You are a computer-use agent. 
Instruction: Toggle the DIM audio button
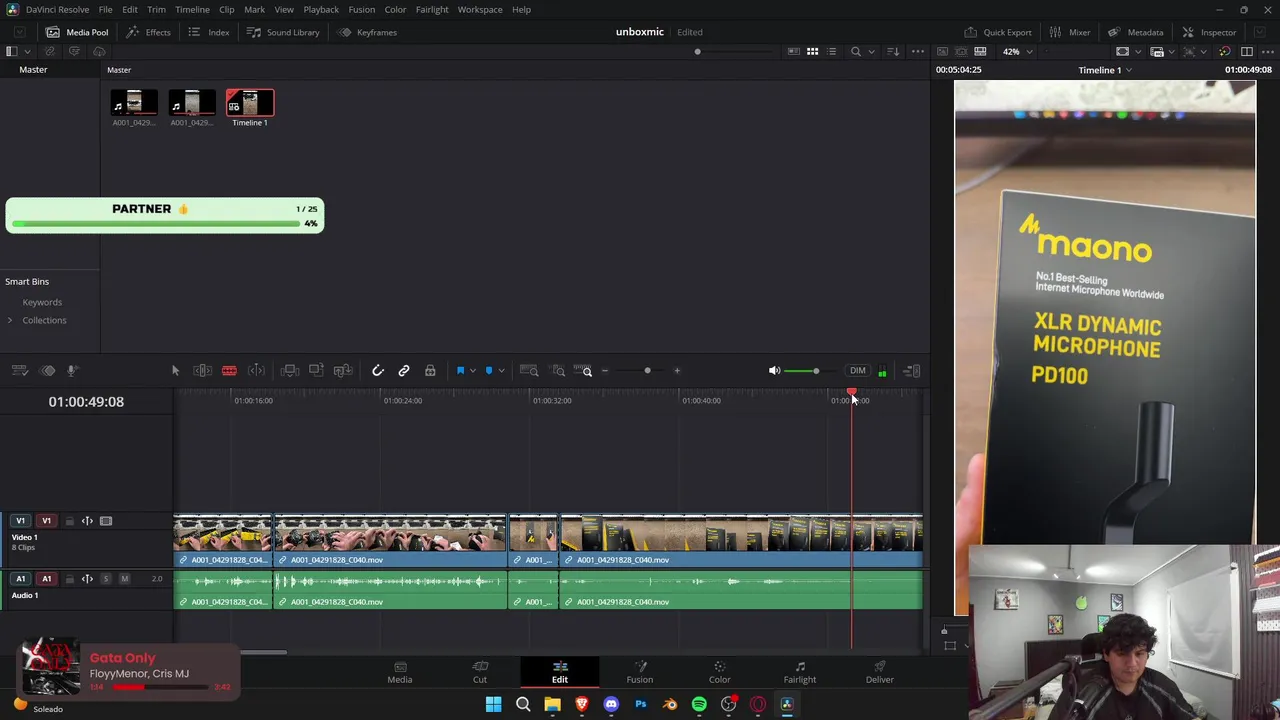click(x=858, y=371)
